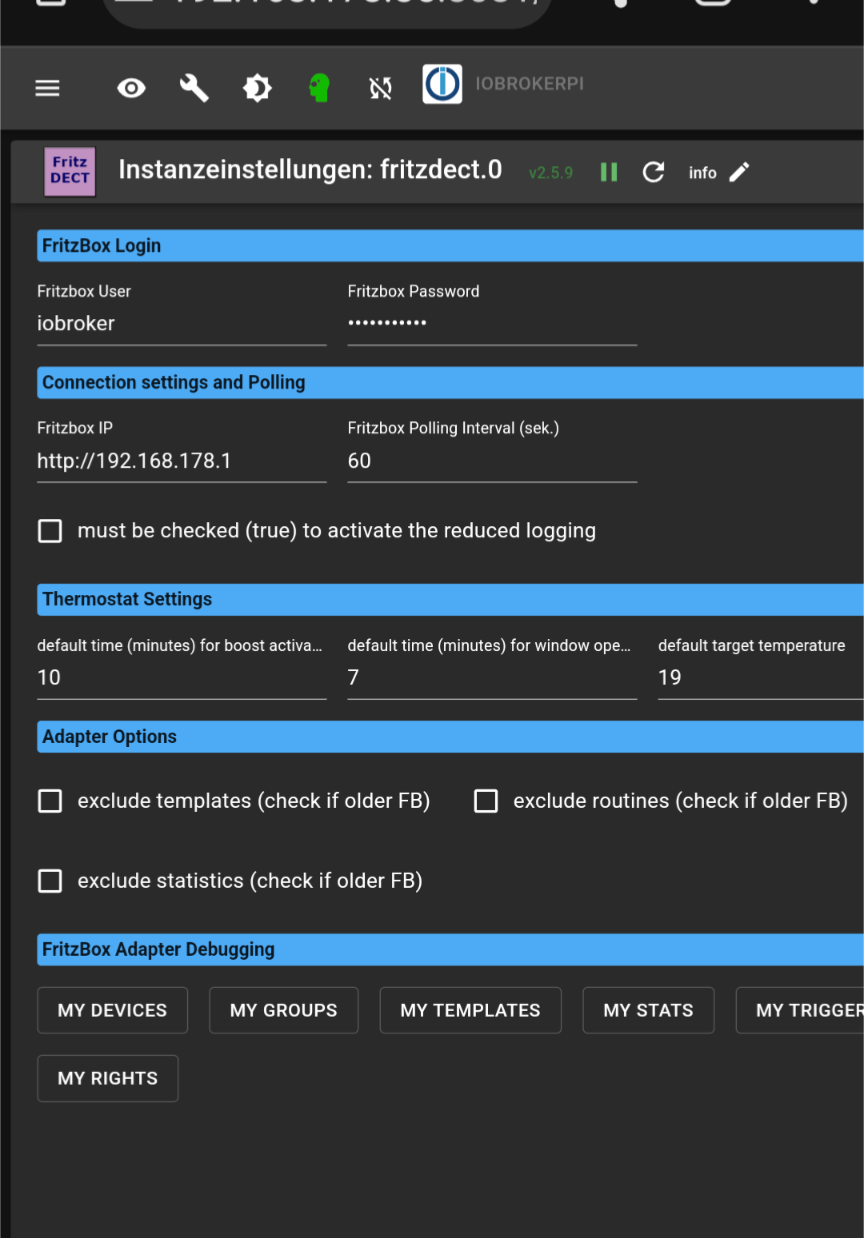Enable the reduced logging checkbox
864x1238 pixels.
click(50, 531)
